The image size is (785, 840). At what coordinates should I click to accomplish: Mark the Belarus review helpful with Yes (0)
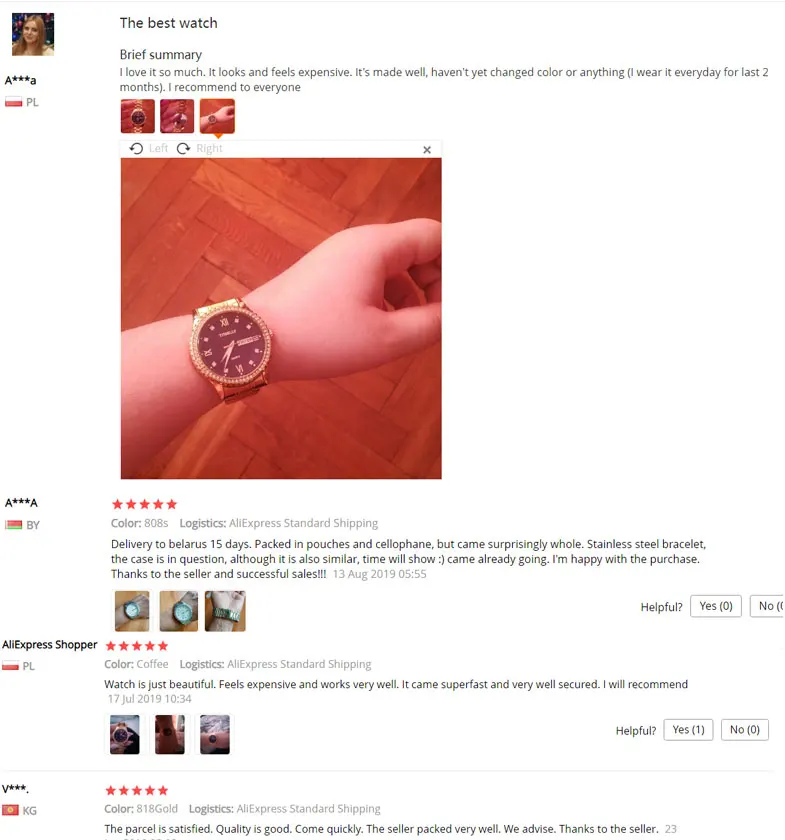pyautogui.click(x=716, y=606)
